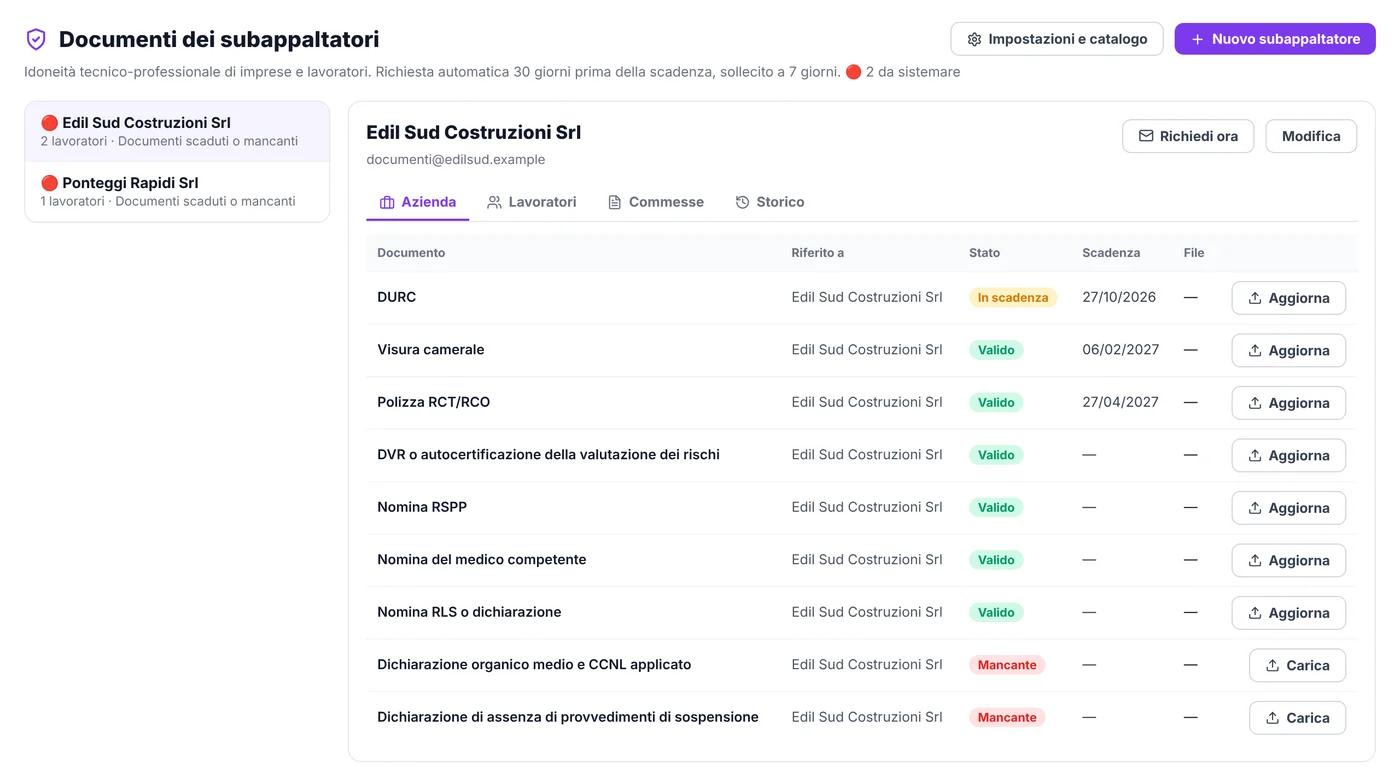Click the people icon on the Lavoratori tab
Screen dimensions: 1400x784
(x=494, y=202)
